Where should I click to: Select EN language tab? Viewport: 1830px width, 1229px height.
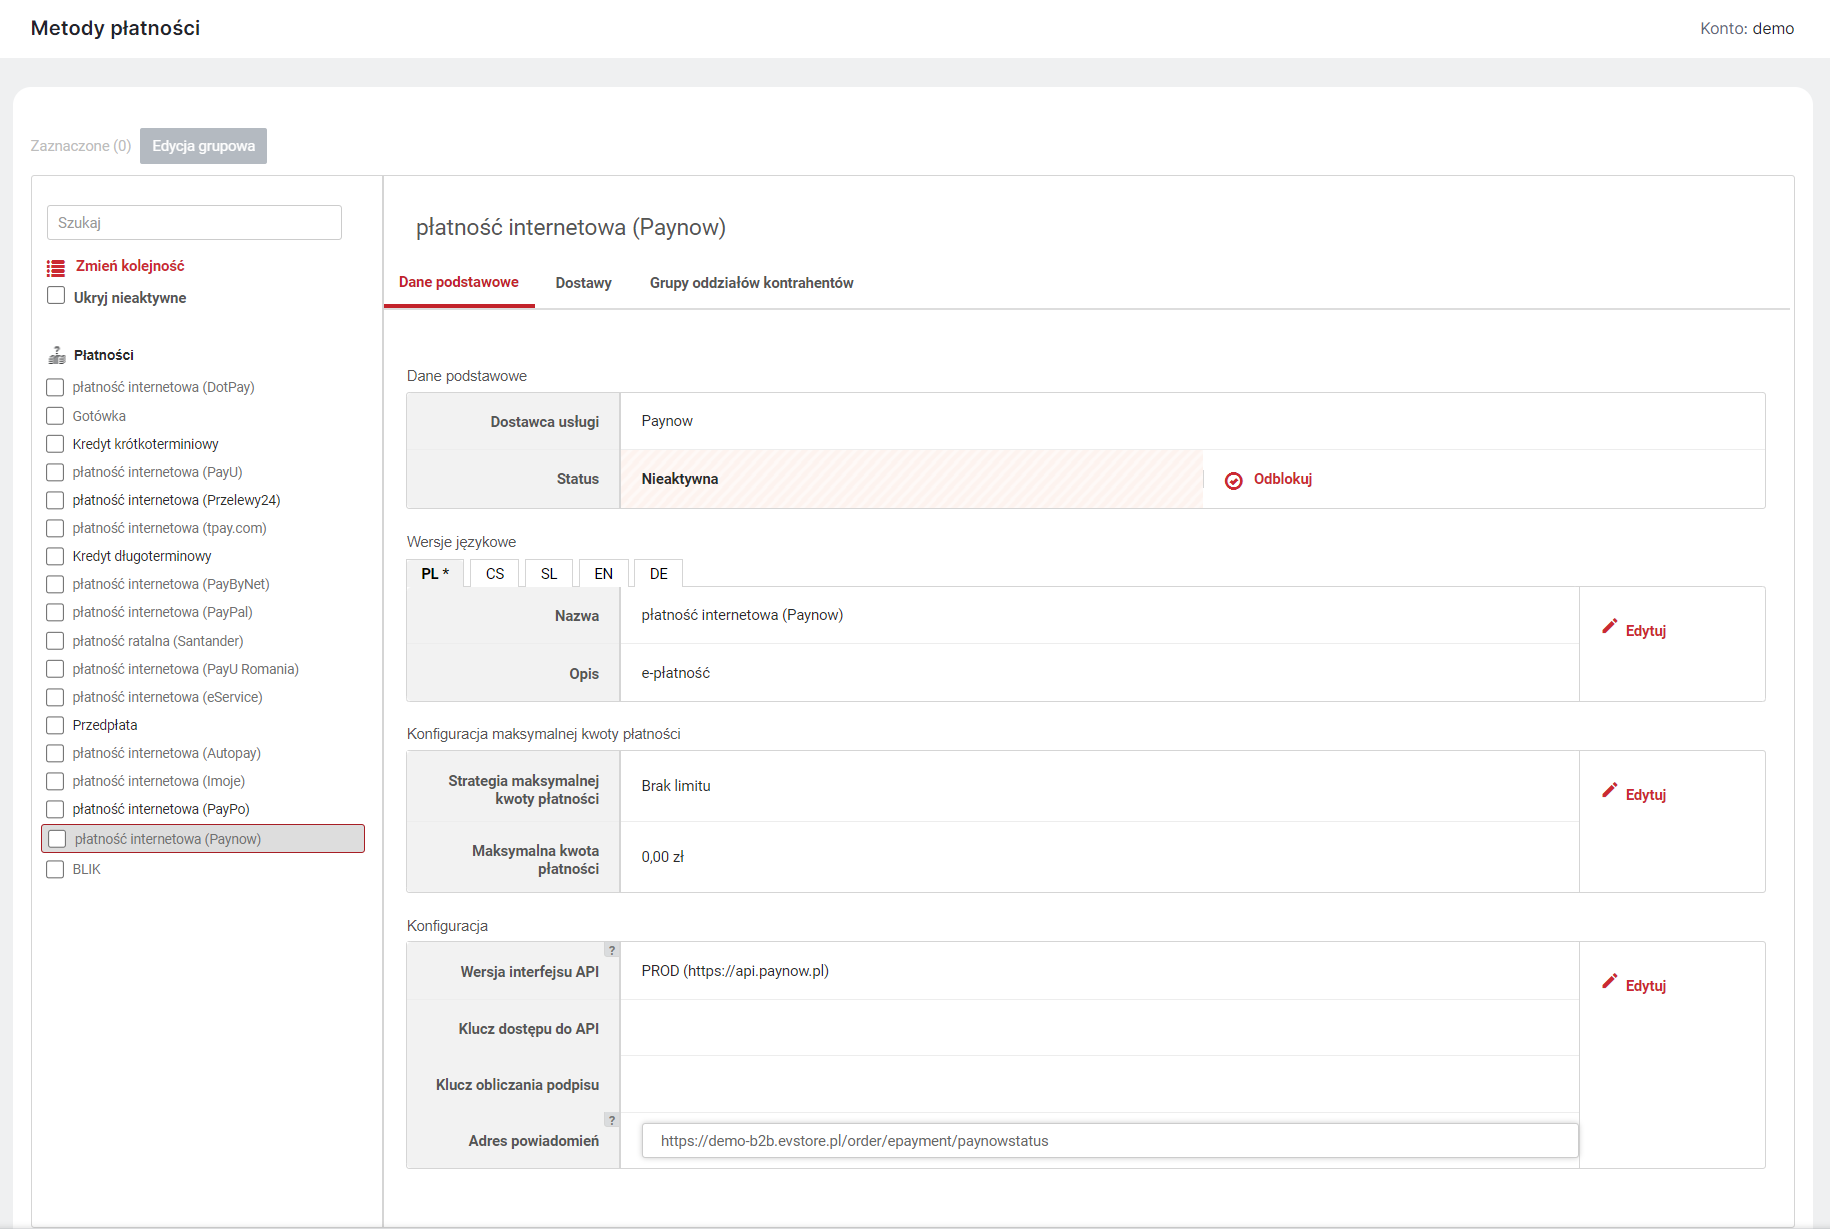pyautogui.click(x=604, y=574)
